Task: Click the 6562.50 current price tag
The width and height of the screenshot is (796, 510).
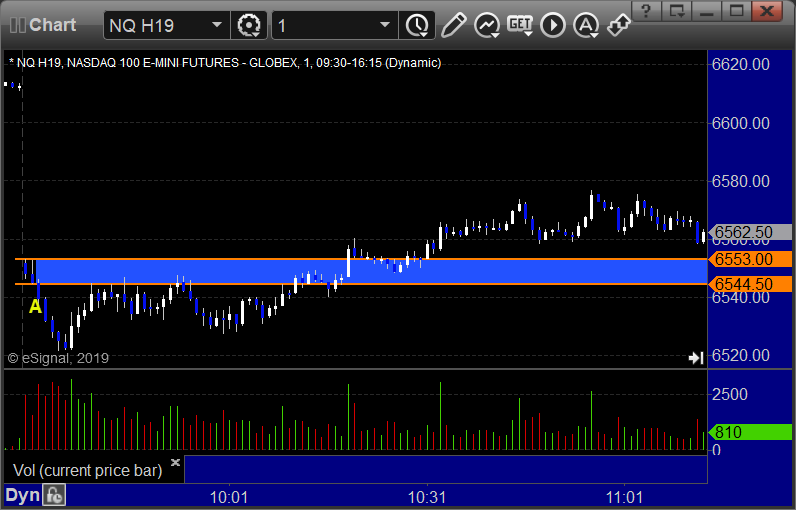Action: pyautogui.click(x=750, y=232)
